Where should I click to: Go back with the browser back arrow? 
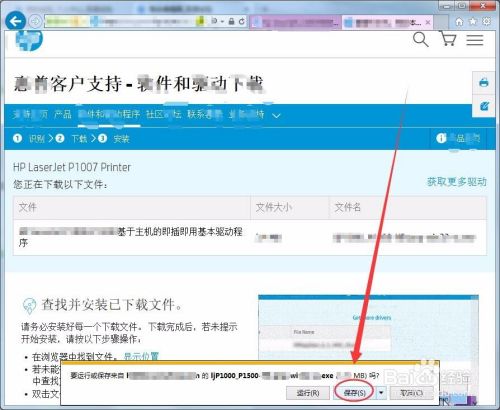click(x=15, y=21)
